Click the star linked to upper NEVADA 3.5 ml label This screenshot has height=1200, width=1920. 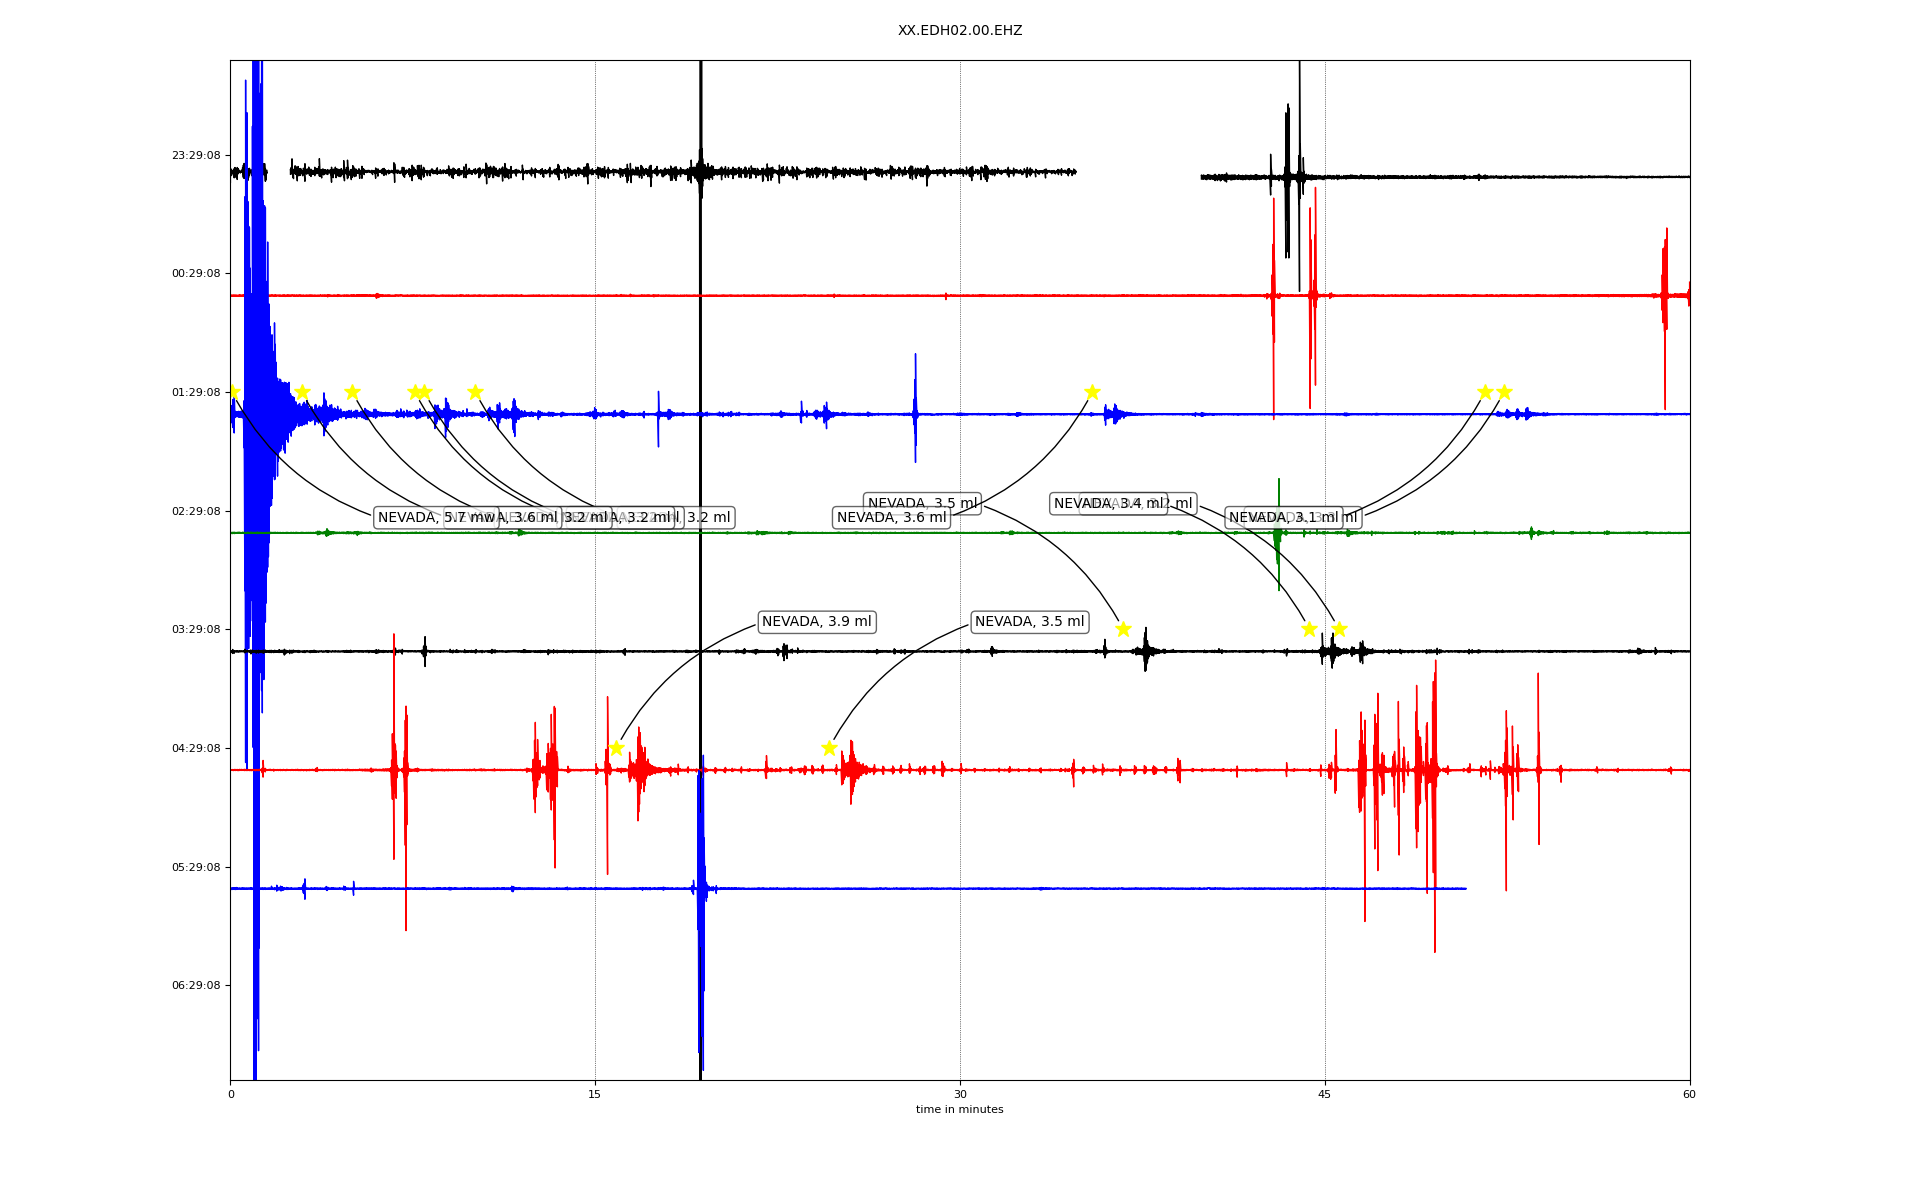[x=1123, y=629]
